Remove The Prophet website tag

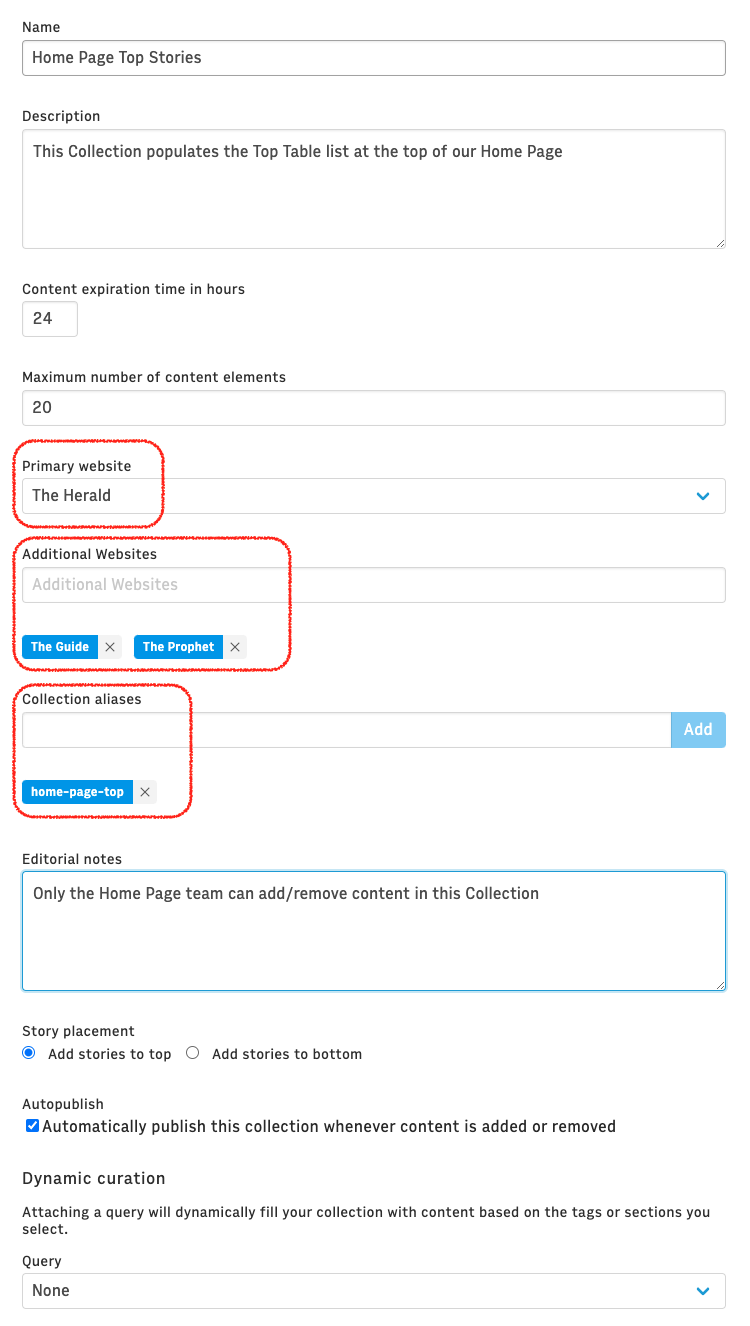(x=235, y=647)
